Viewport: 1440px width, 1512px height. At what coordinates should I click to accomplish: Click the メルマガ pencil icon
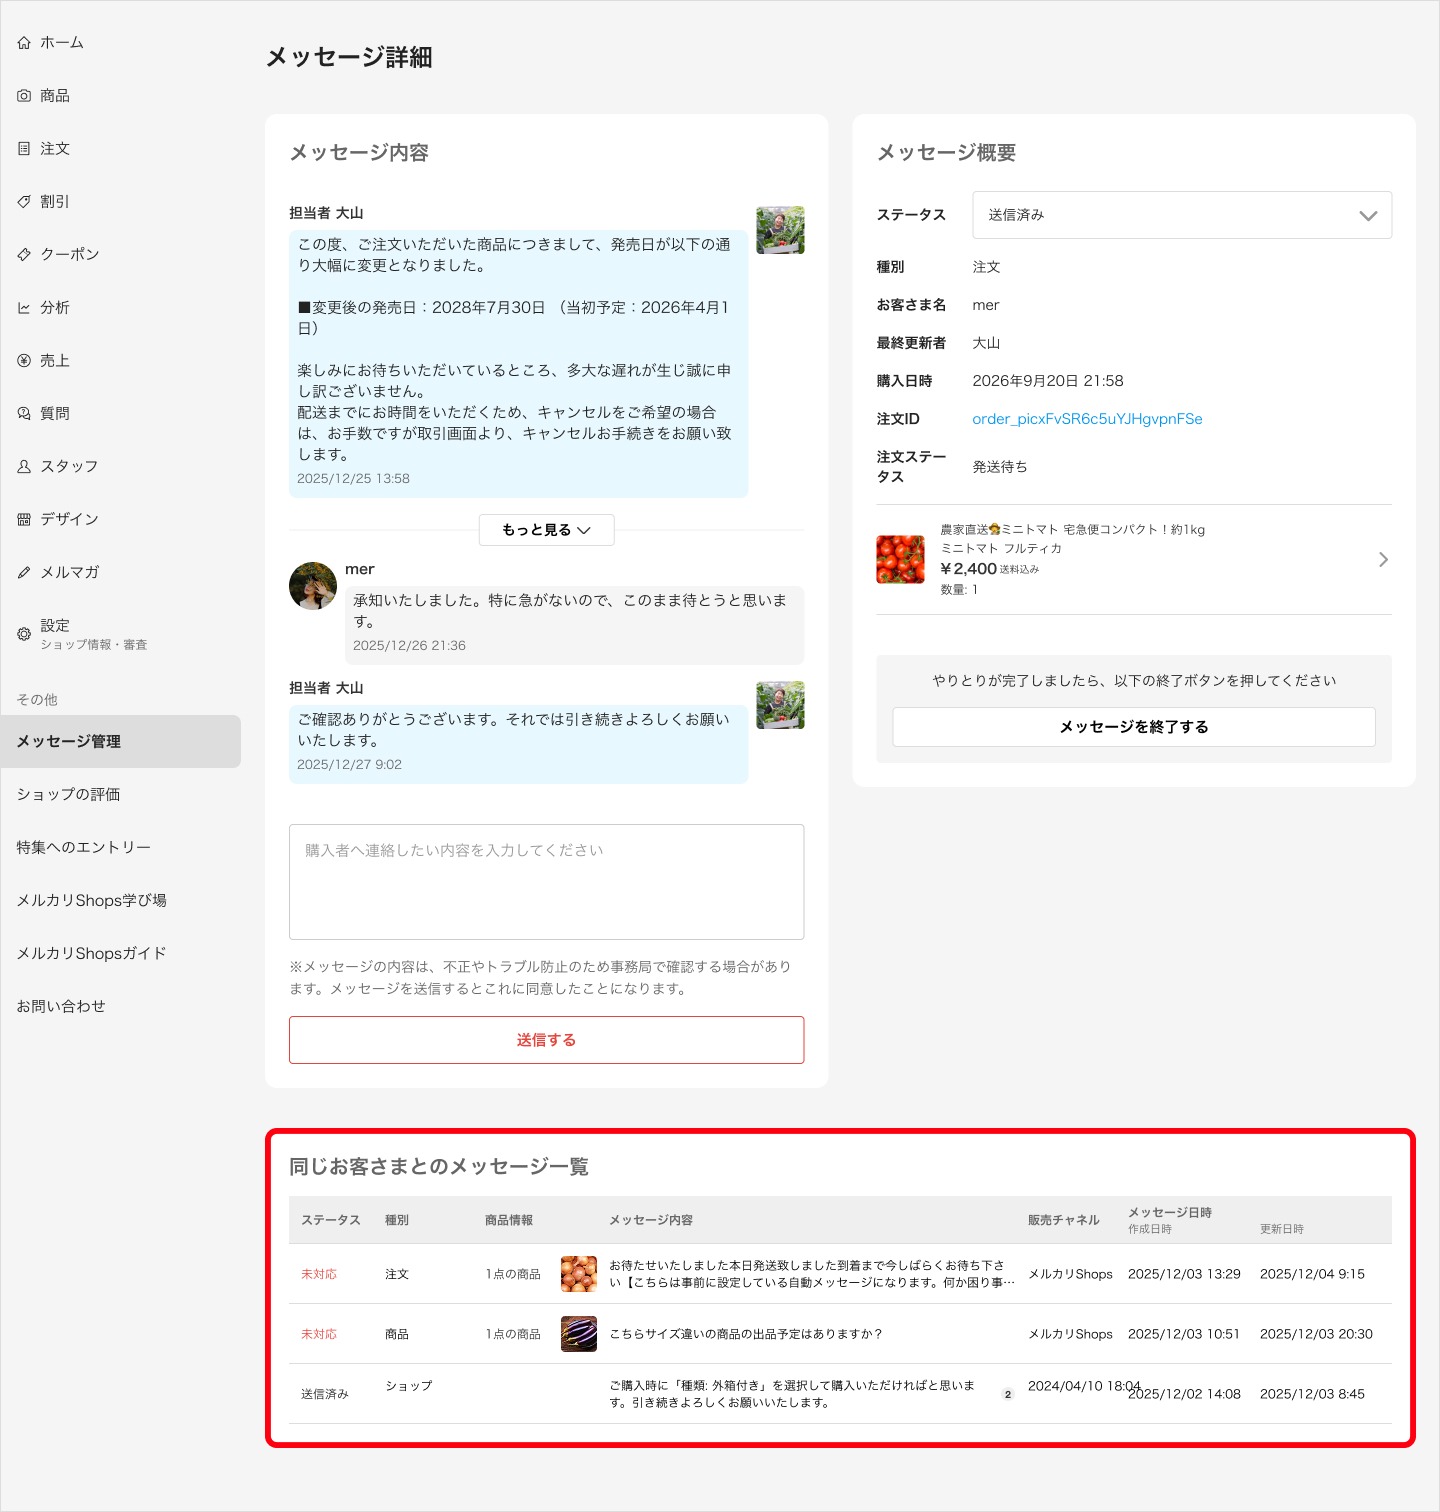tap(24, 573)
